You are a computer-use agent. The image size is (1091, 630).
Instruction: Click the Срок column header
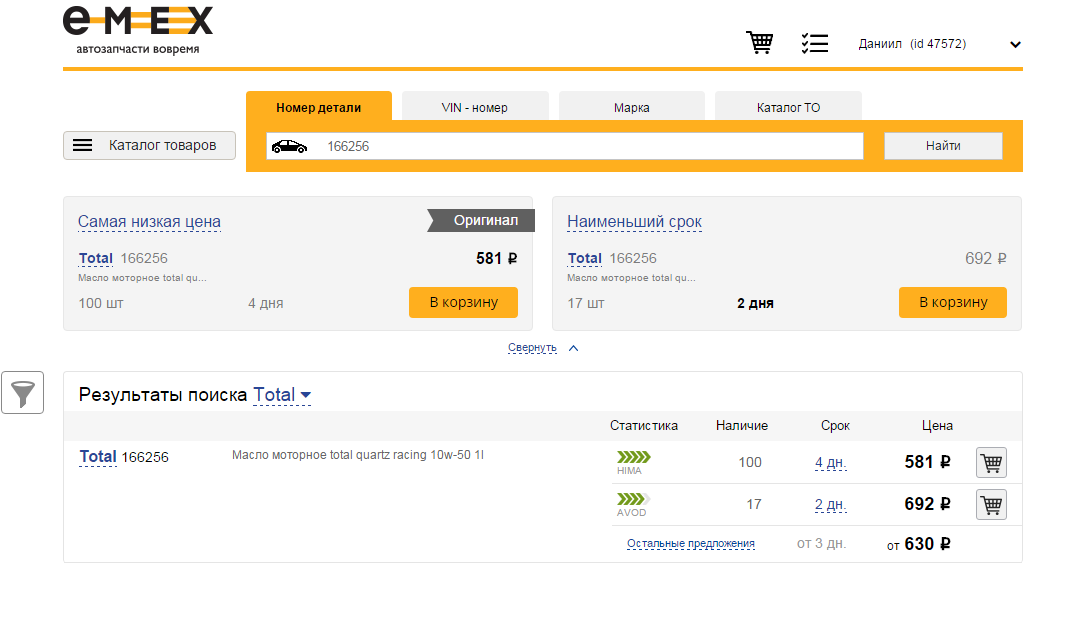(x=835, y=425)
